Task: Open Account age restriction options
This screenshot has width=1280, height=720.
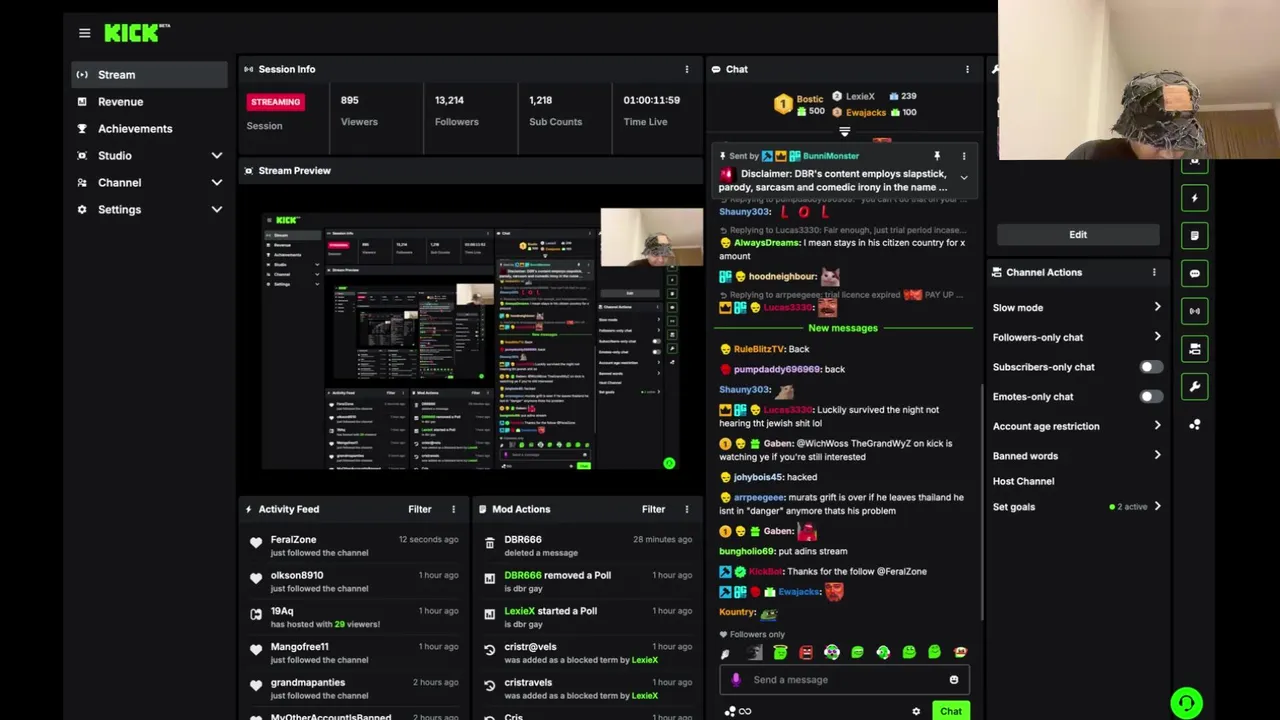Action: pos(1157,426)
